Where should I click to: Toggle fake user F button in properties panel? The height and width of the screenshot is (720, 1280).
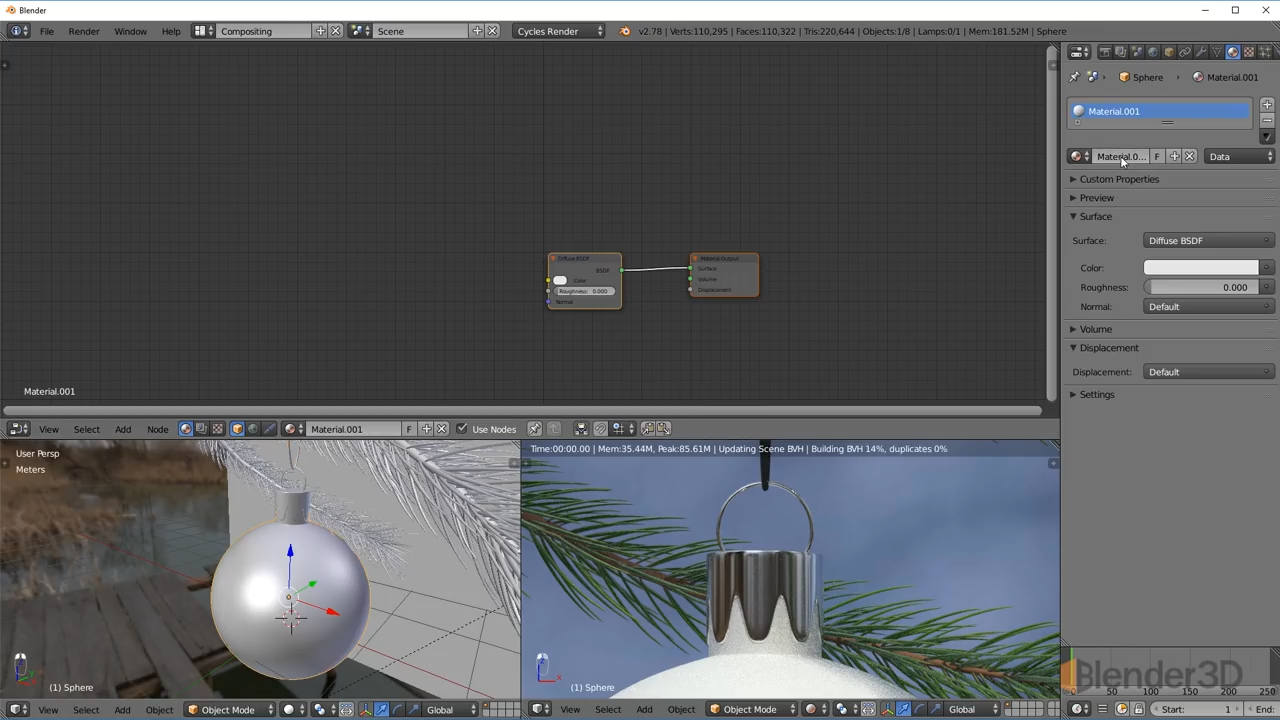pos(1157,156)
